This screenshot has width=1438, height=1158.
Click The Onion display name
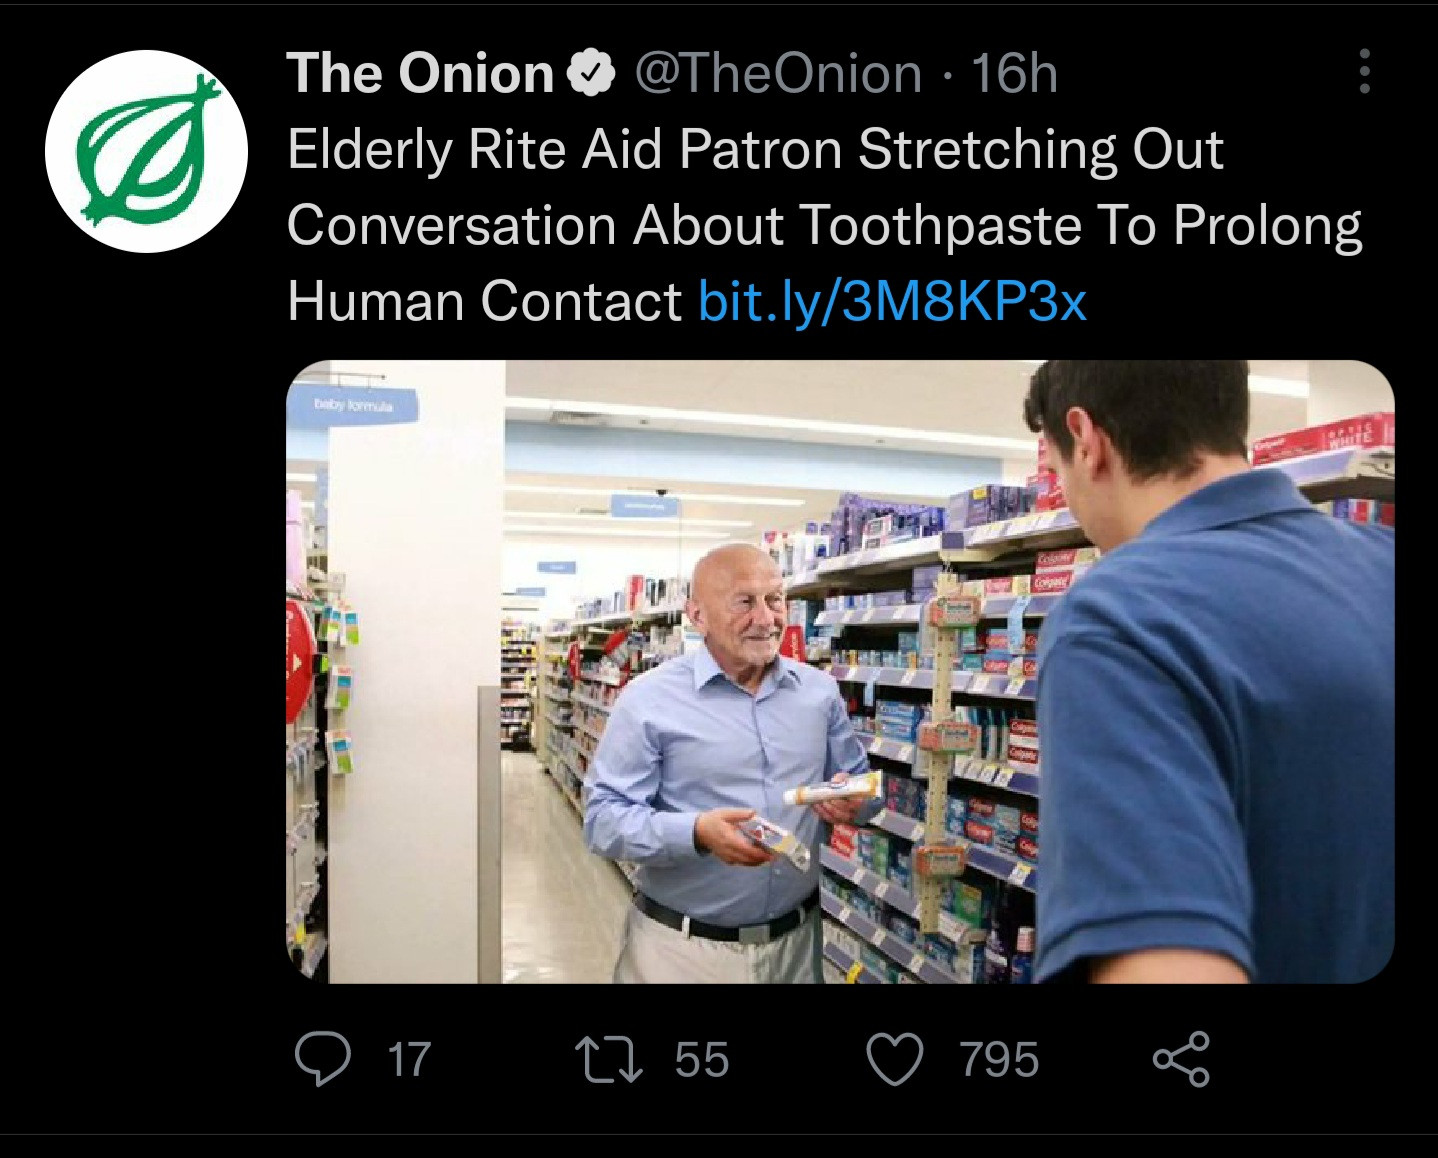pos(420,74)
